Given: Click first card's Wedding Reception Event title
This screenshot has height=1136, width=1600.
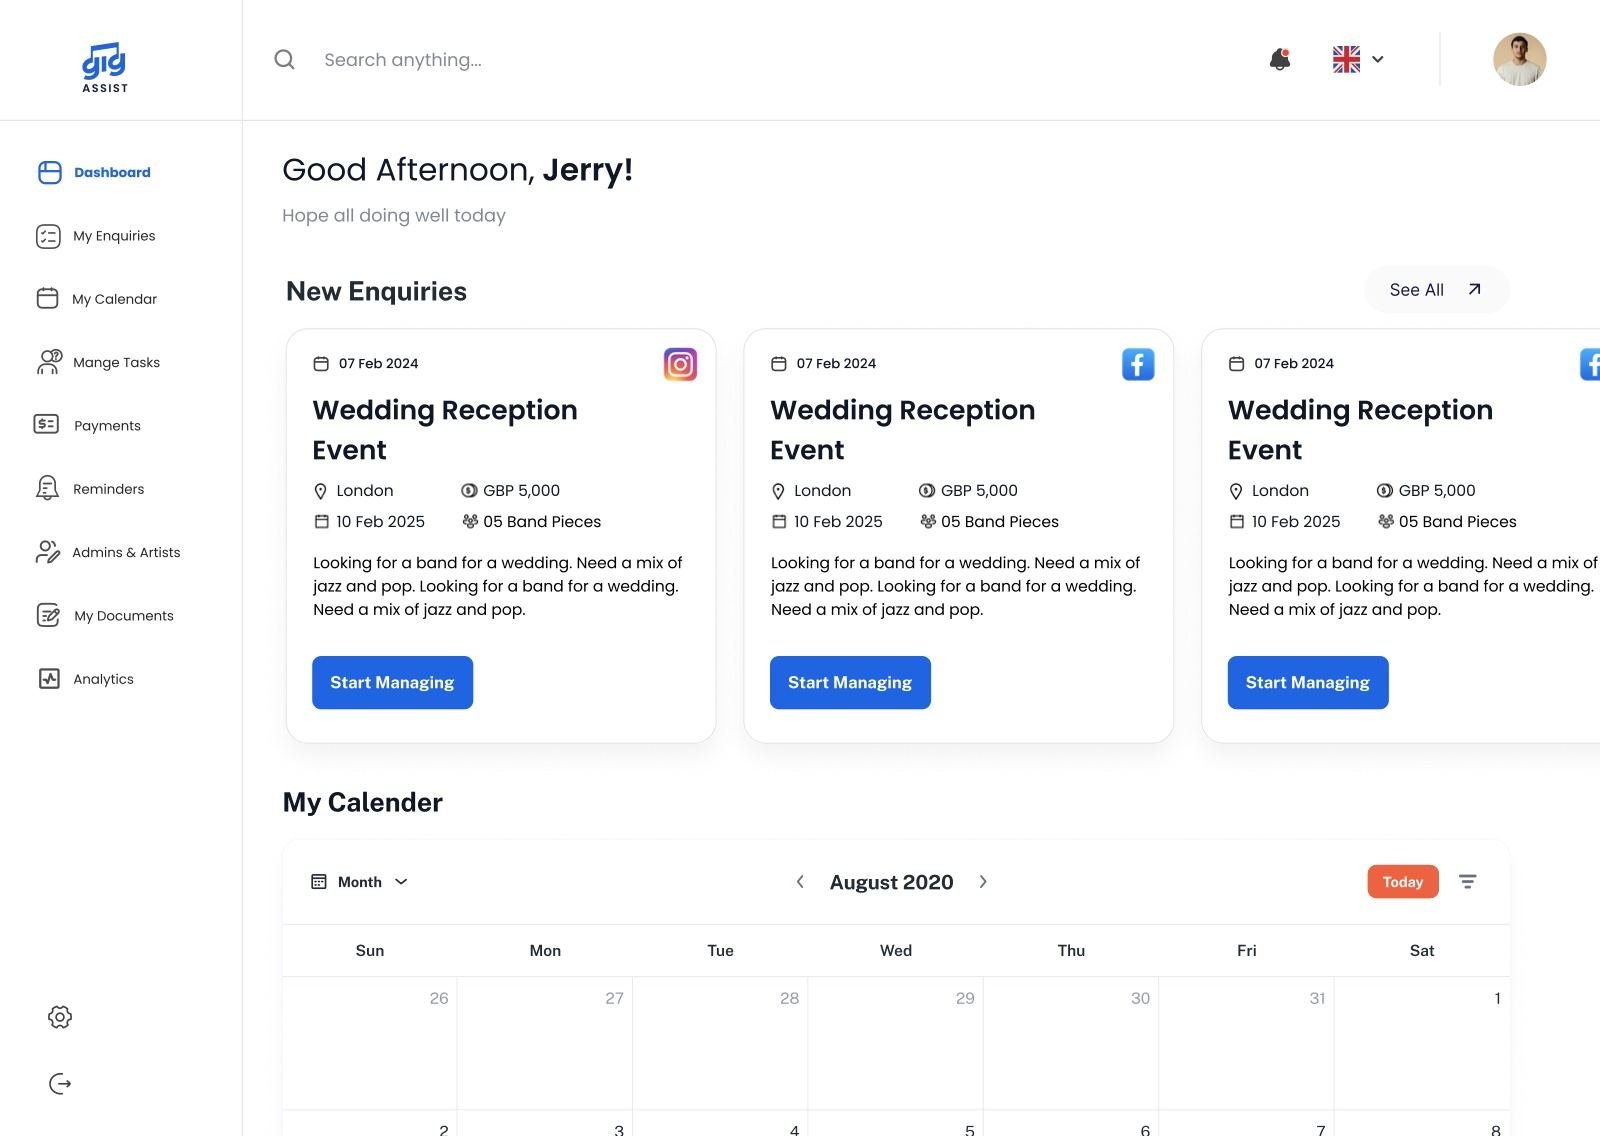Looking at the screenshot, I should tap(445, 430).
